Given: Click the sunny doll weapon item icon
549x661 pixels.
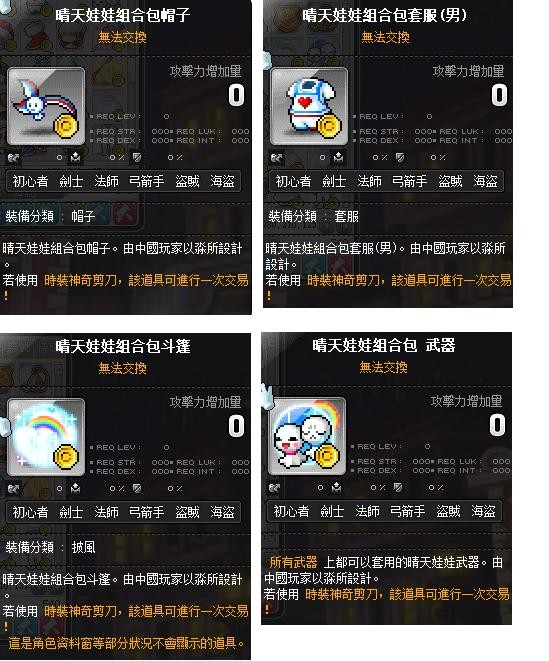Looking at the screenshot, I should (x=307, y=436).
